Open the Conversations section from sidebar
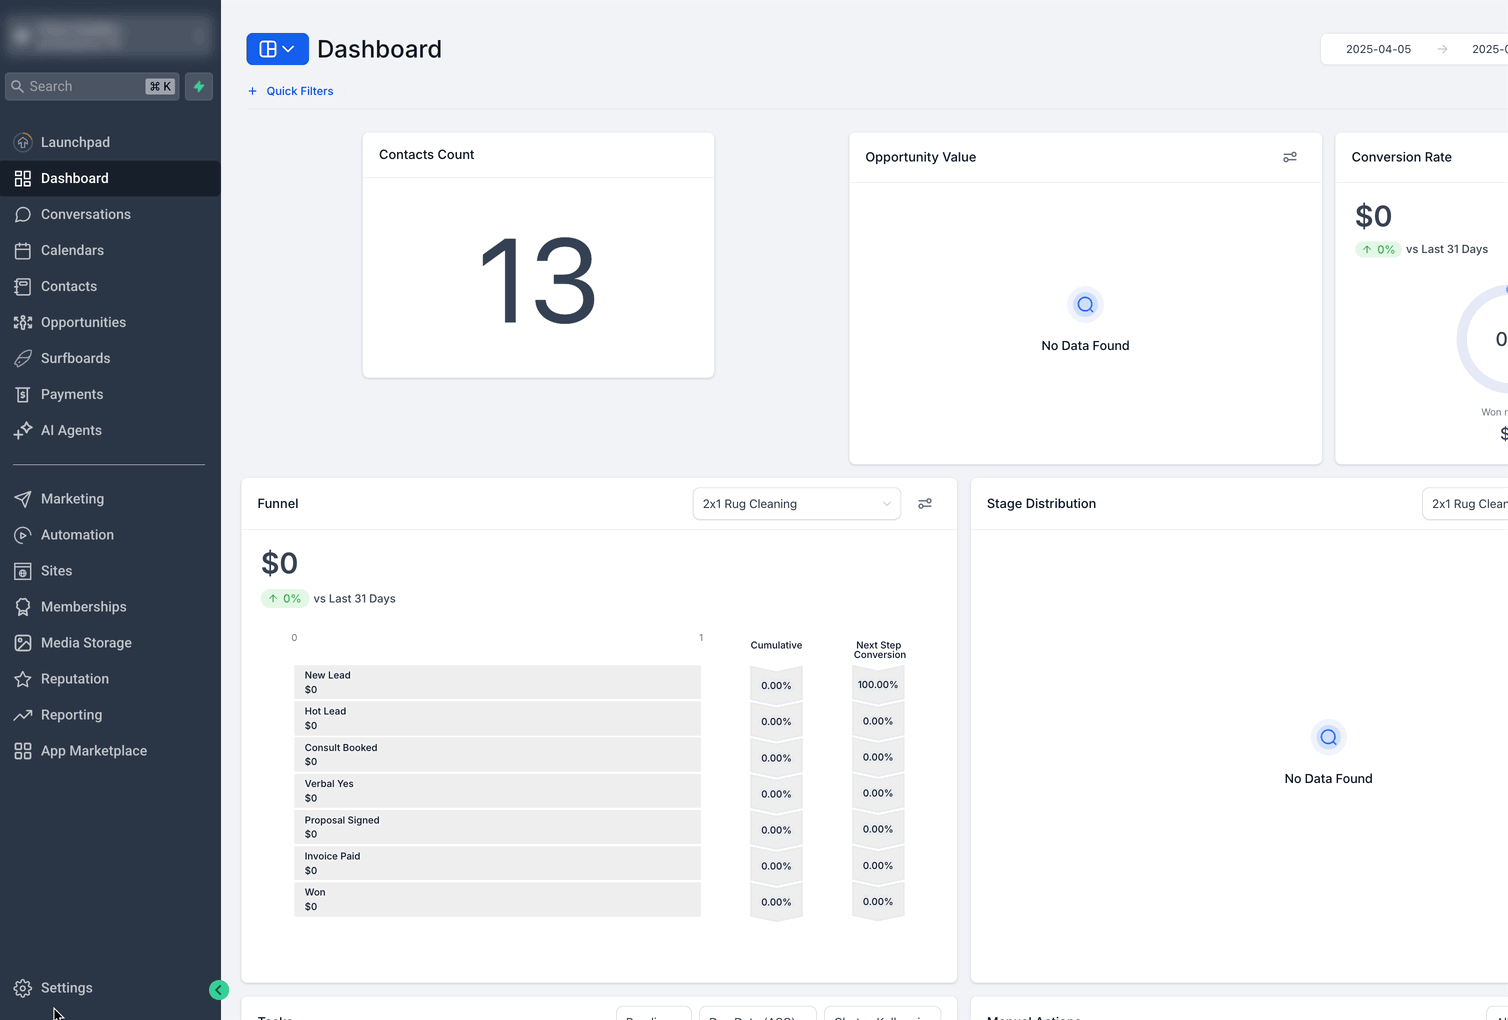The height and width of the screenshot is (1020, 1508). click(85, 214)
